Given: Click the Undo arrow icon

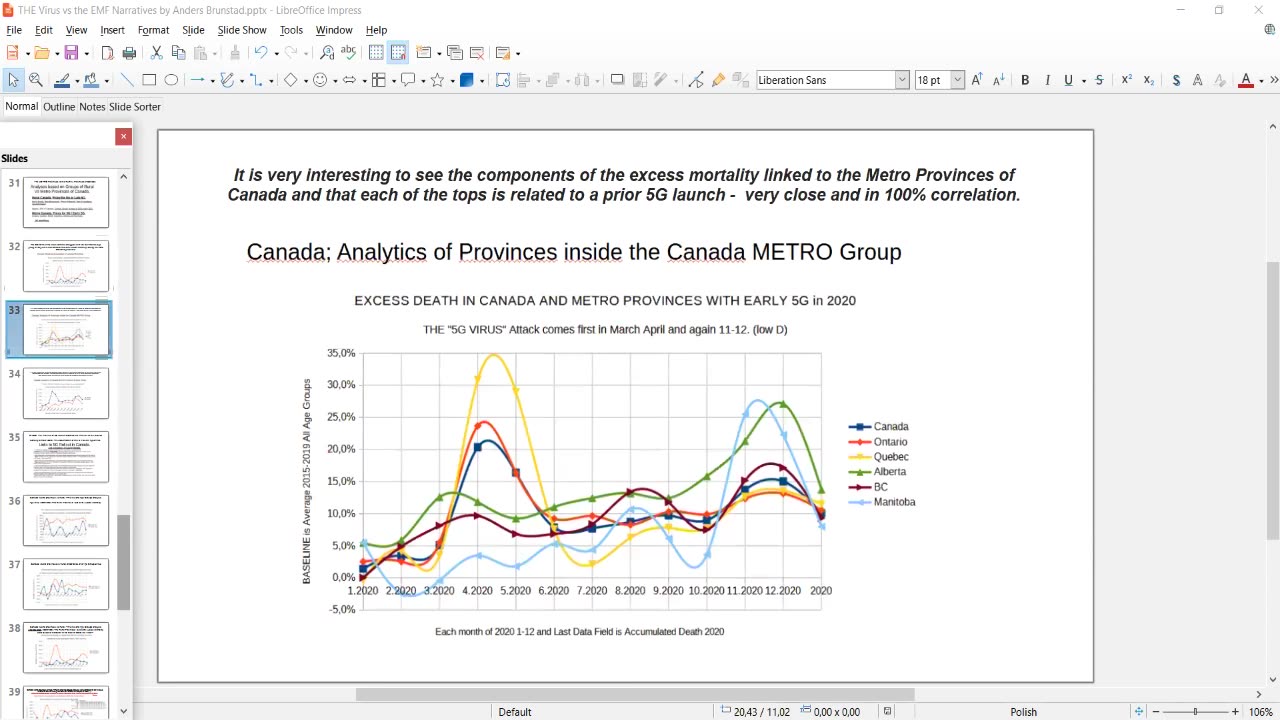Looking at the screenshot, I should coord(260,53).
